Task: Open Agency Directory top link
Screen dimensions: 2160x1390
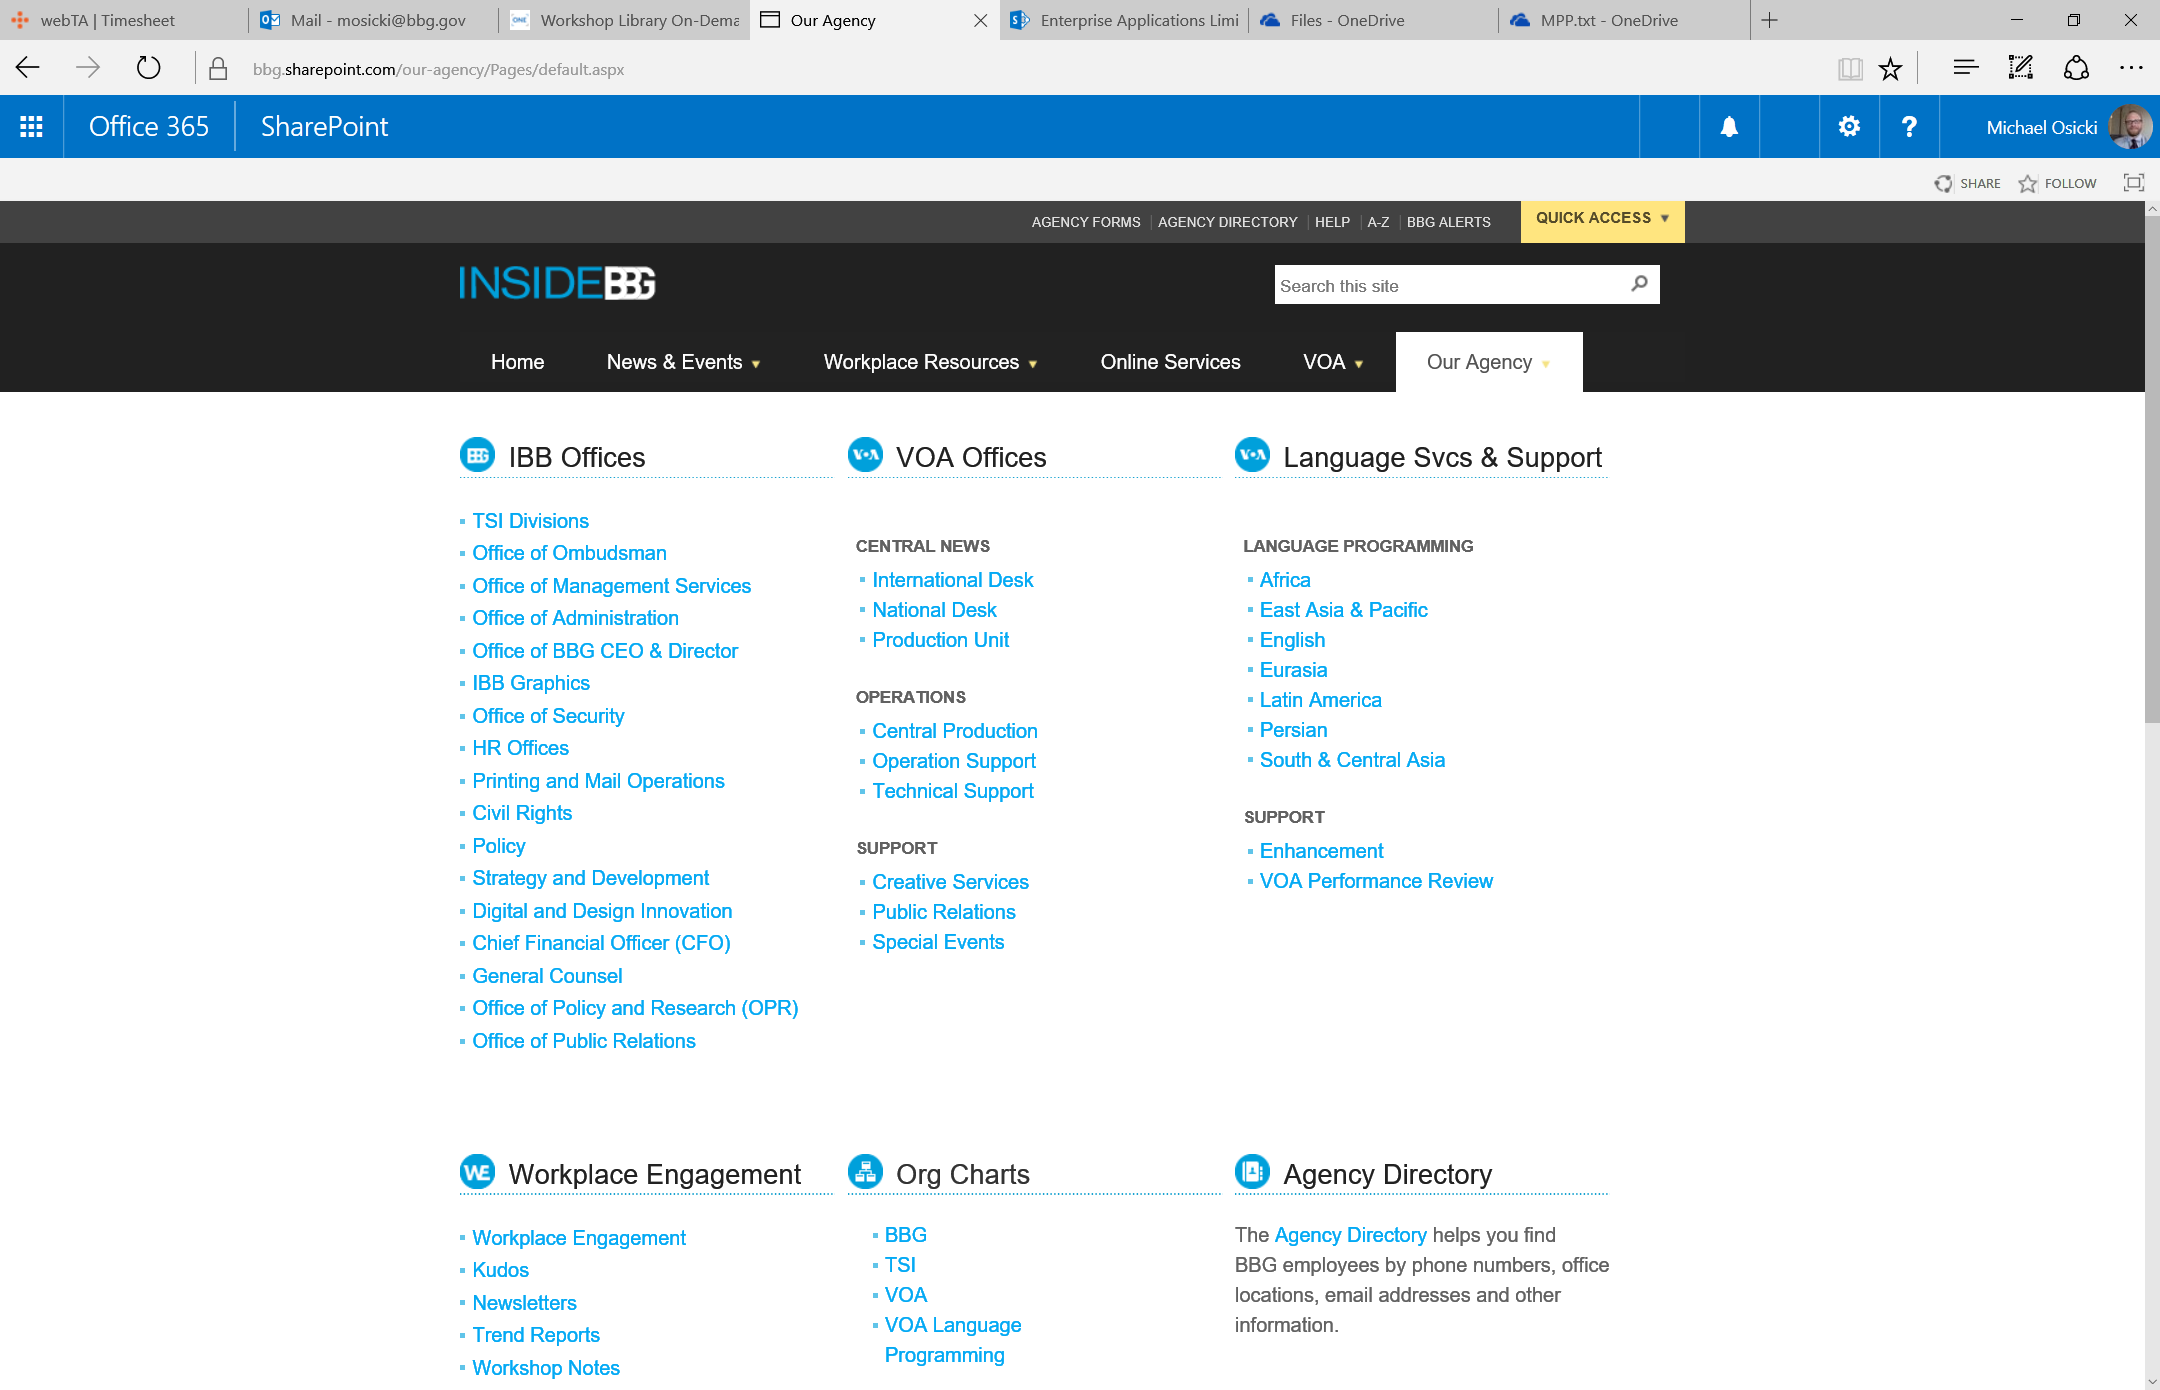Action: click(1227, 222)
